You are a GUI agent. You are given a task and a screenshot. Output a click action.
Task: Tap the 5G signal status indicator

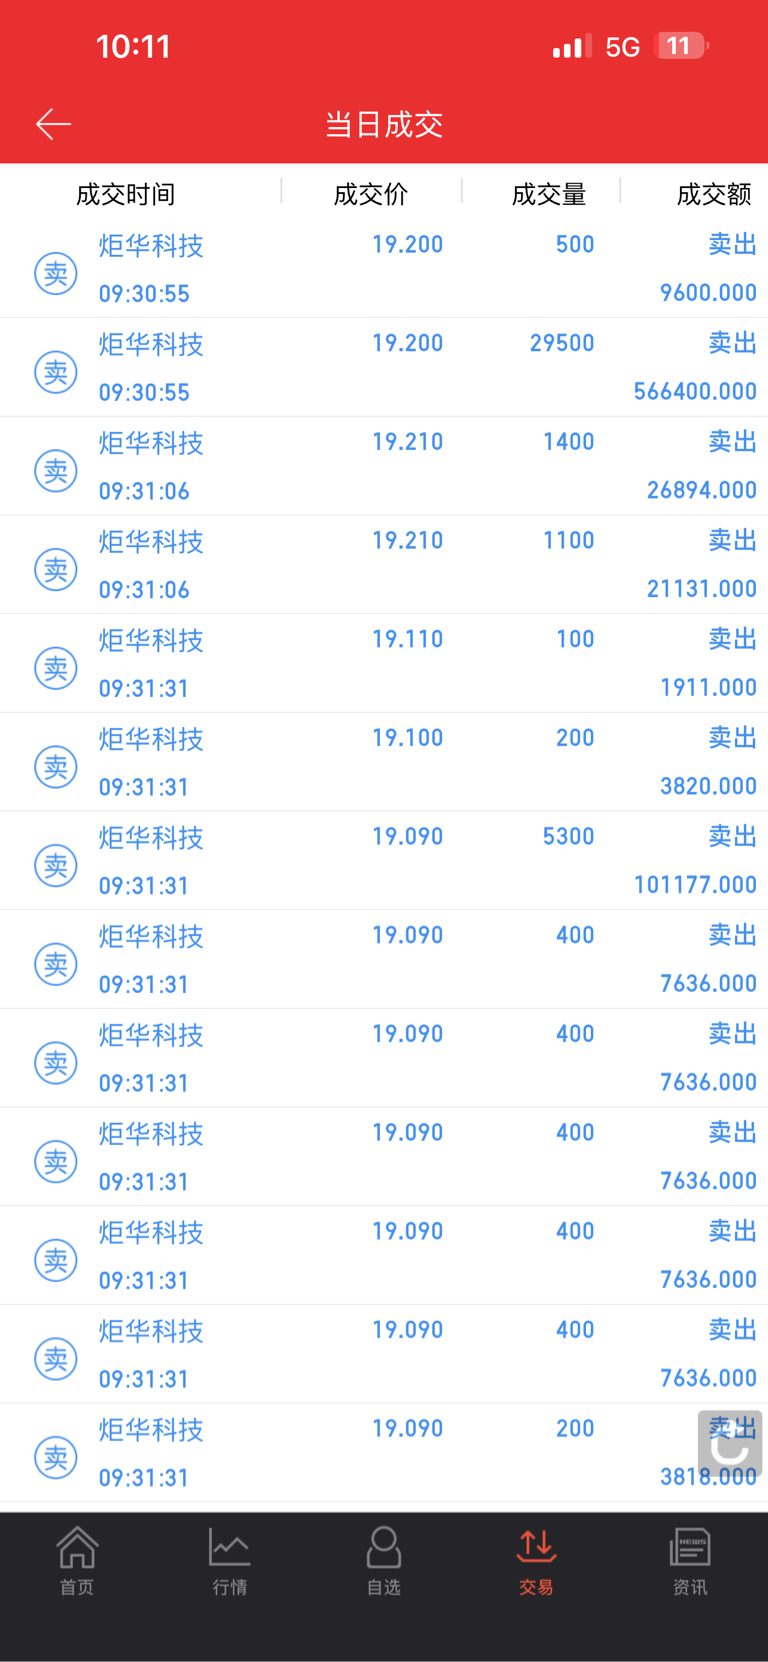[x=622, y=47]
